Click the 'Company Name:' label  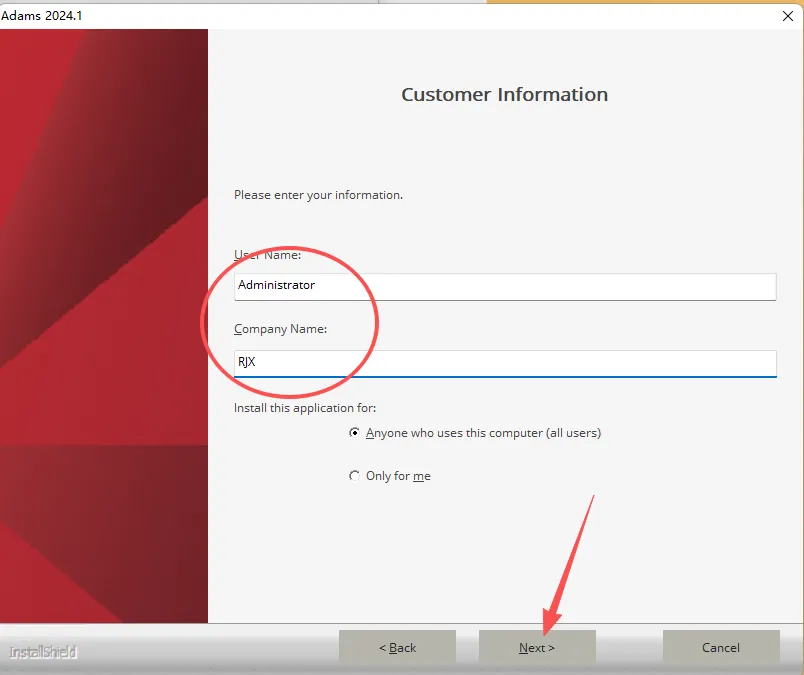(x=280, y=329)
